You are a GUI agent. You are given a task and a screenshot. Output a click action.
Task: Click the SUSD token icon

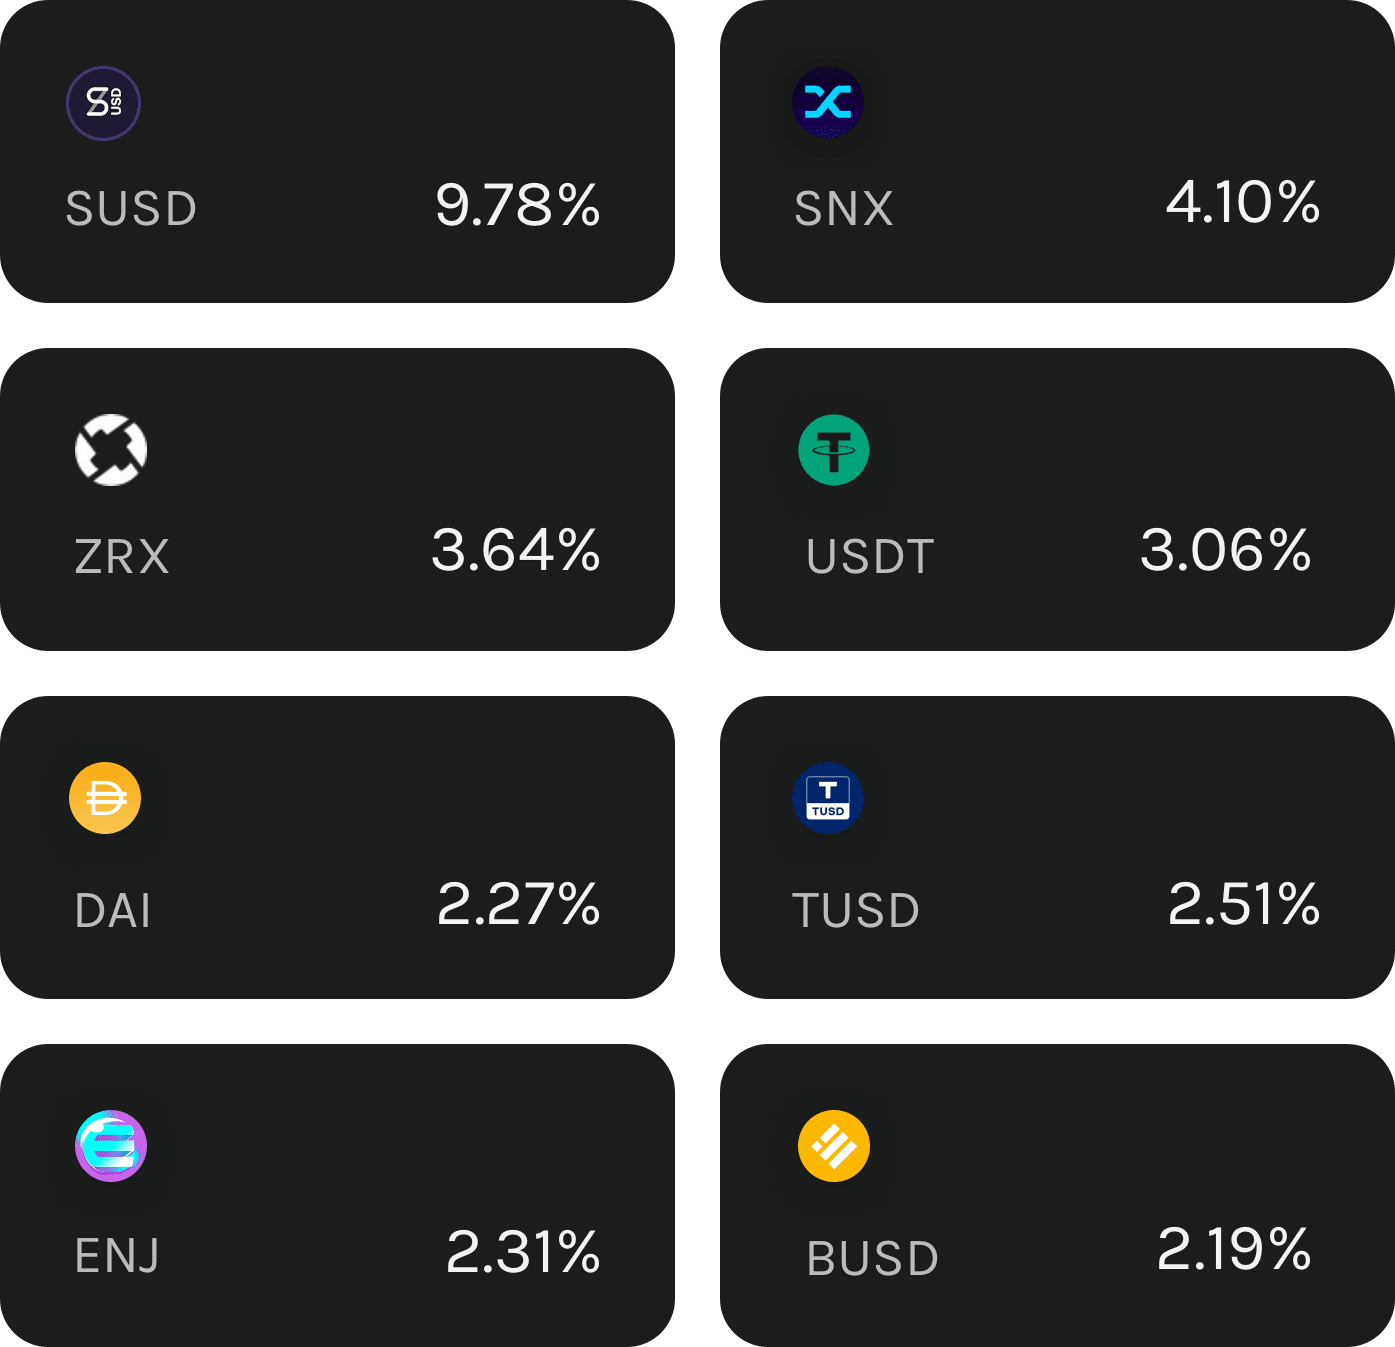[103, 103]
